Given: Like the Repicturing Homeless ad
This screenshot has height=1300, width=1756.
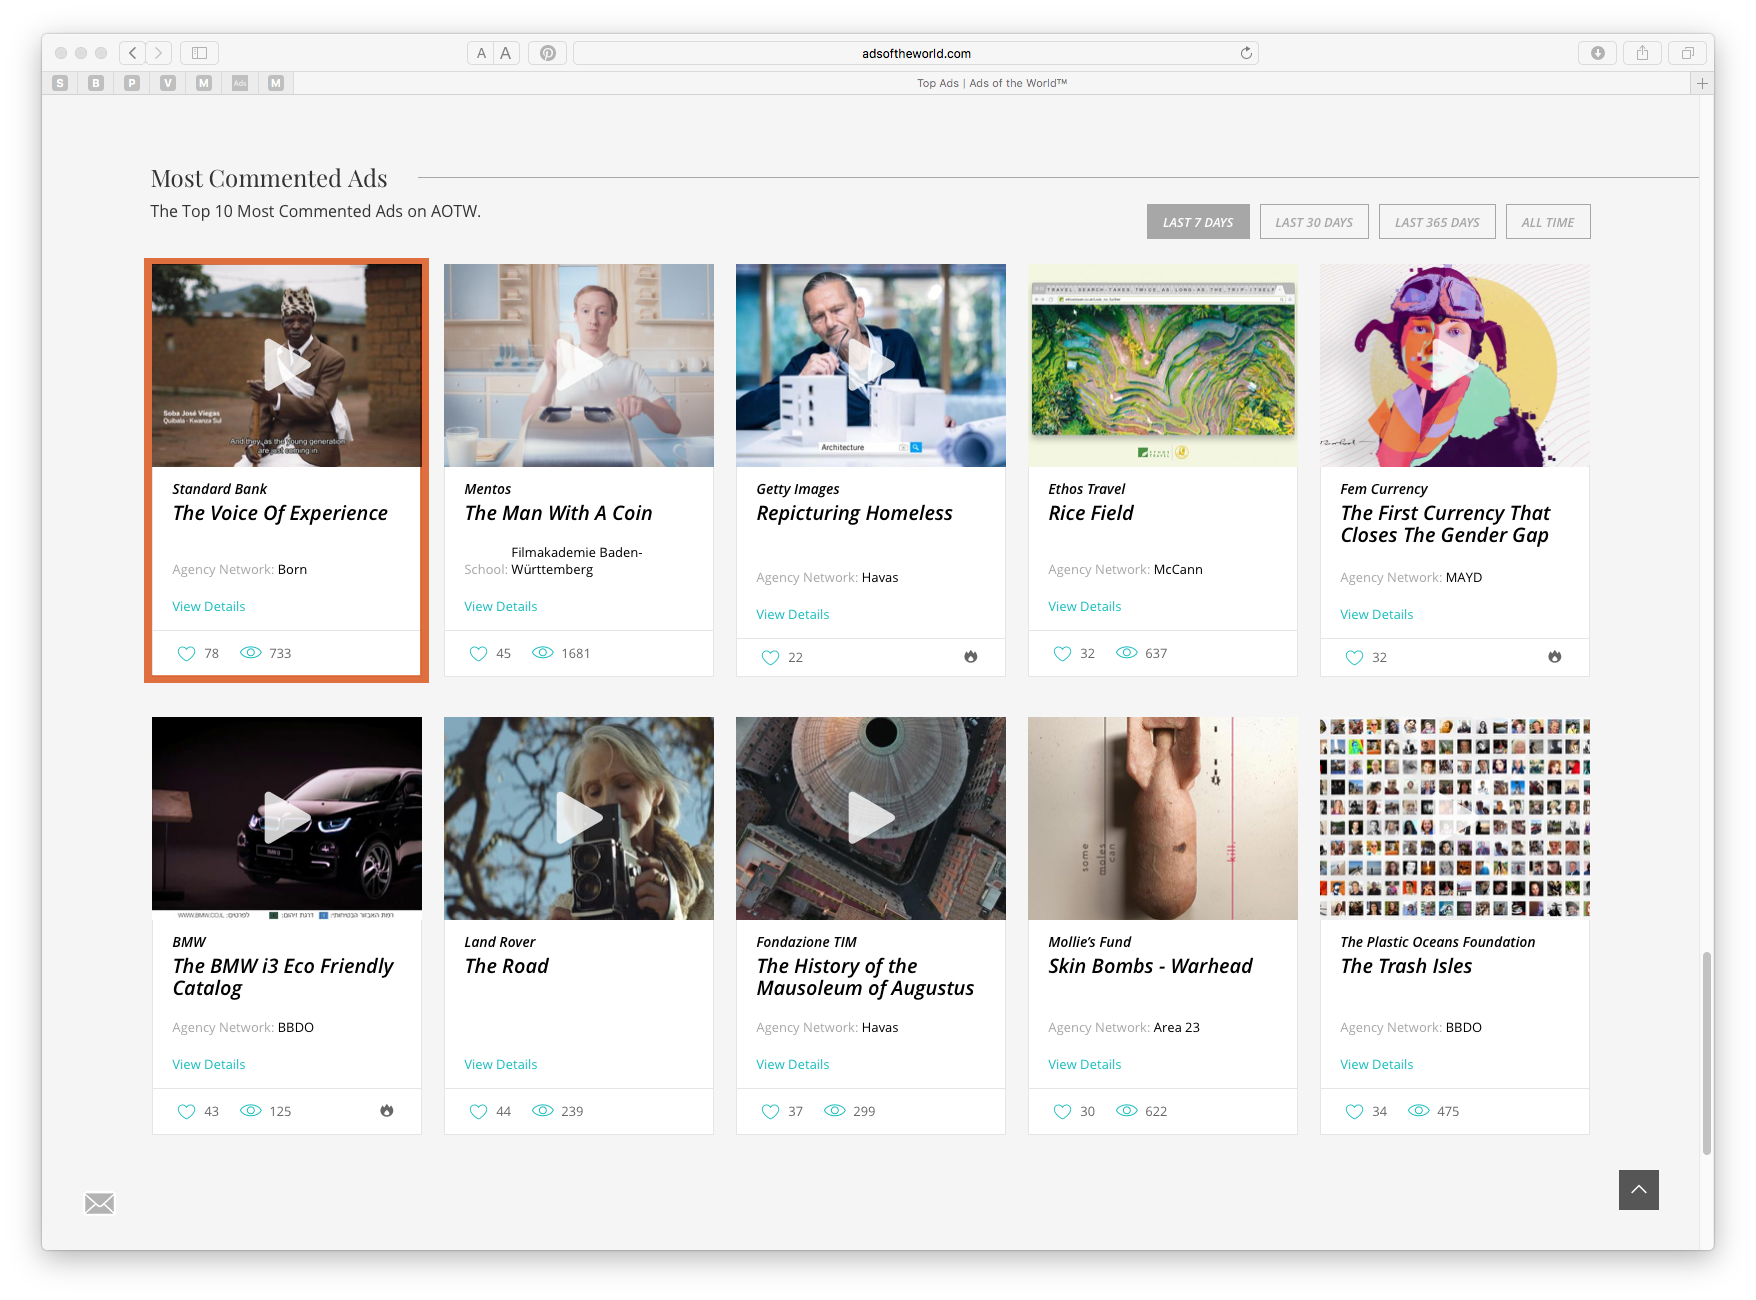Looking at the screenshot, I should pos(770,657).
